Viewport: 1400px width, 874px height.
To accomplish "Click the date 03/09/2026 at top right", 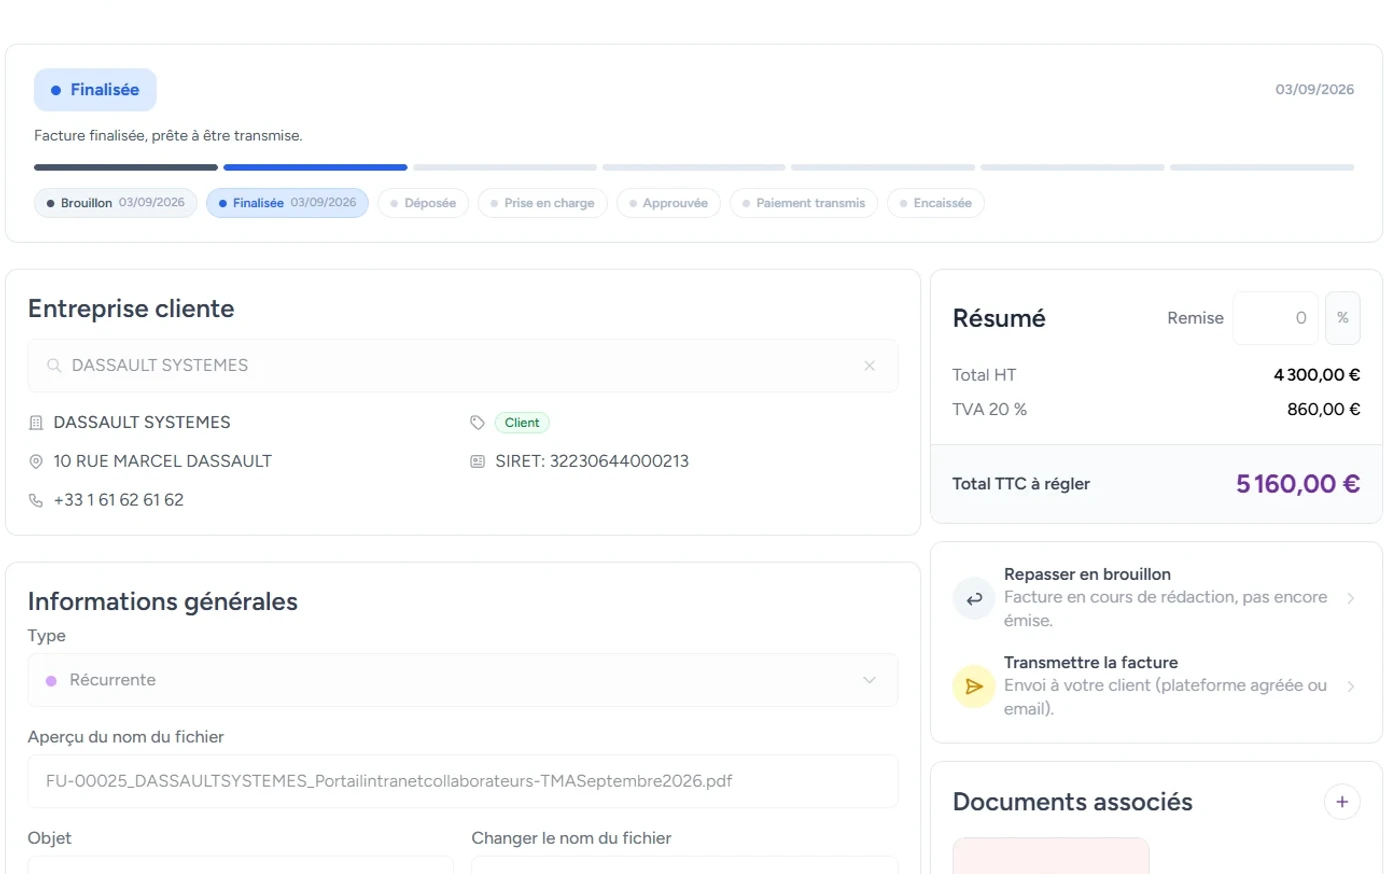I will (x=1314, y=89).
